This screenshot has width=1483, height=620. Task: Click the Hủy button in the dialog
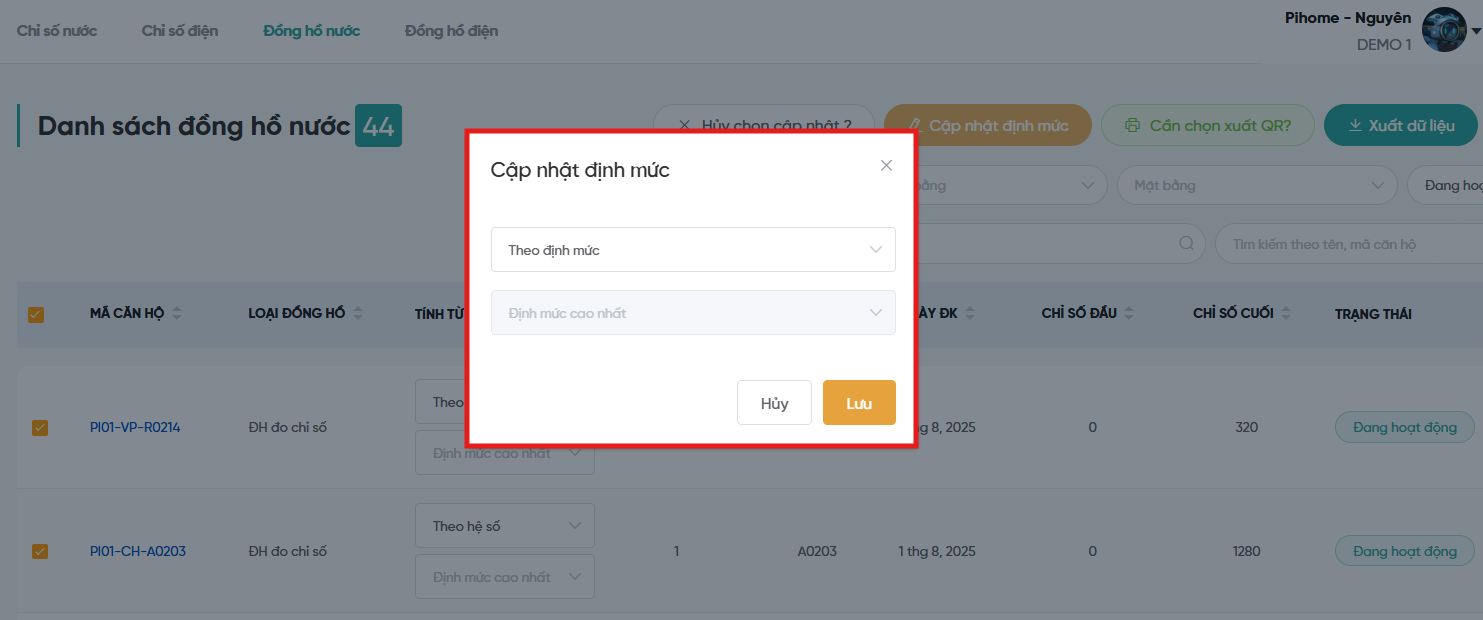[774, 403]
